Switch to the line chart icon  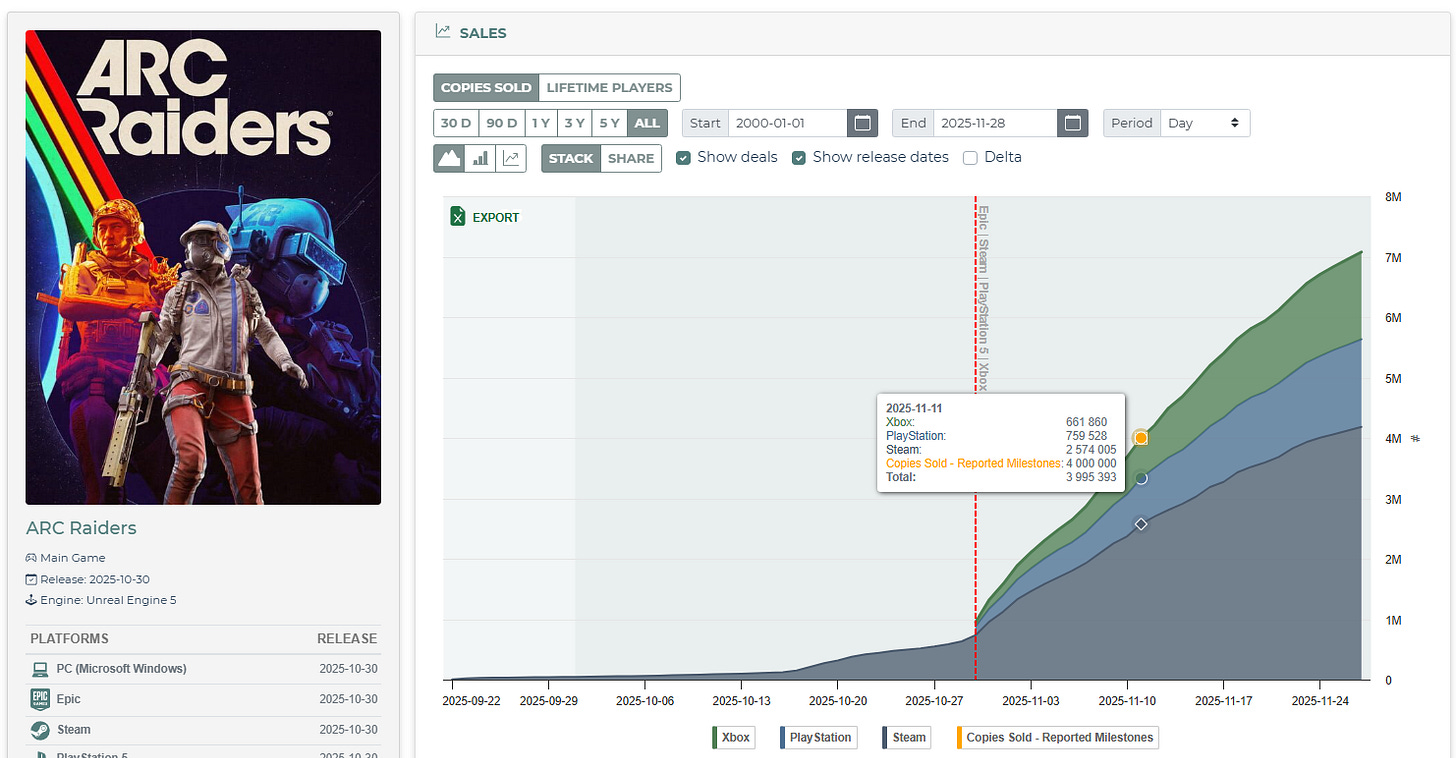pos(511,158)
